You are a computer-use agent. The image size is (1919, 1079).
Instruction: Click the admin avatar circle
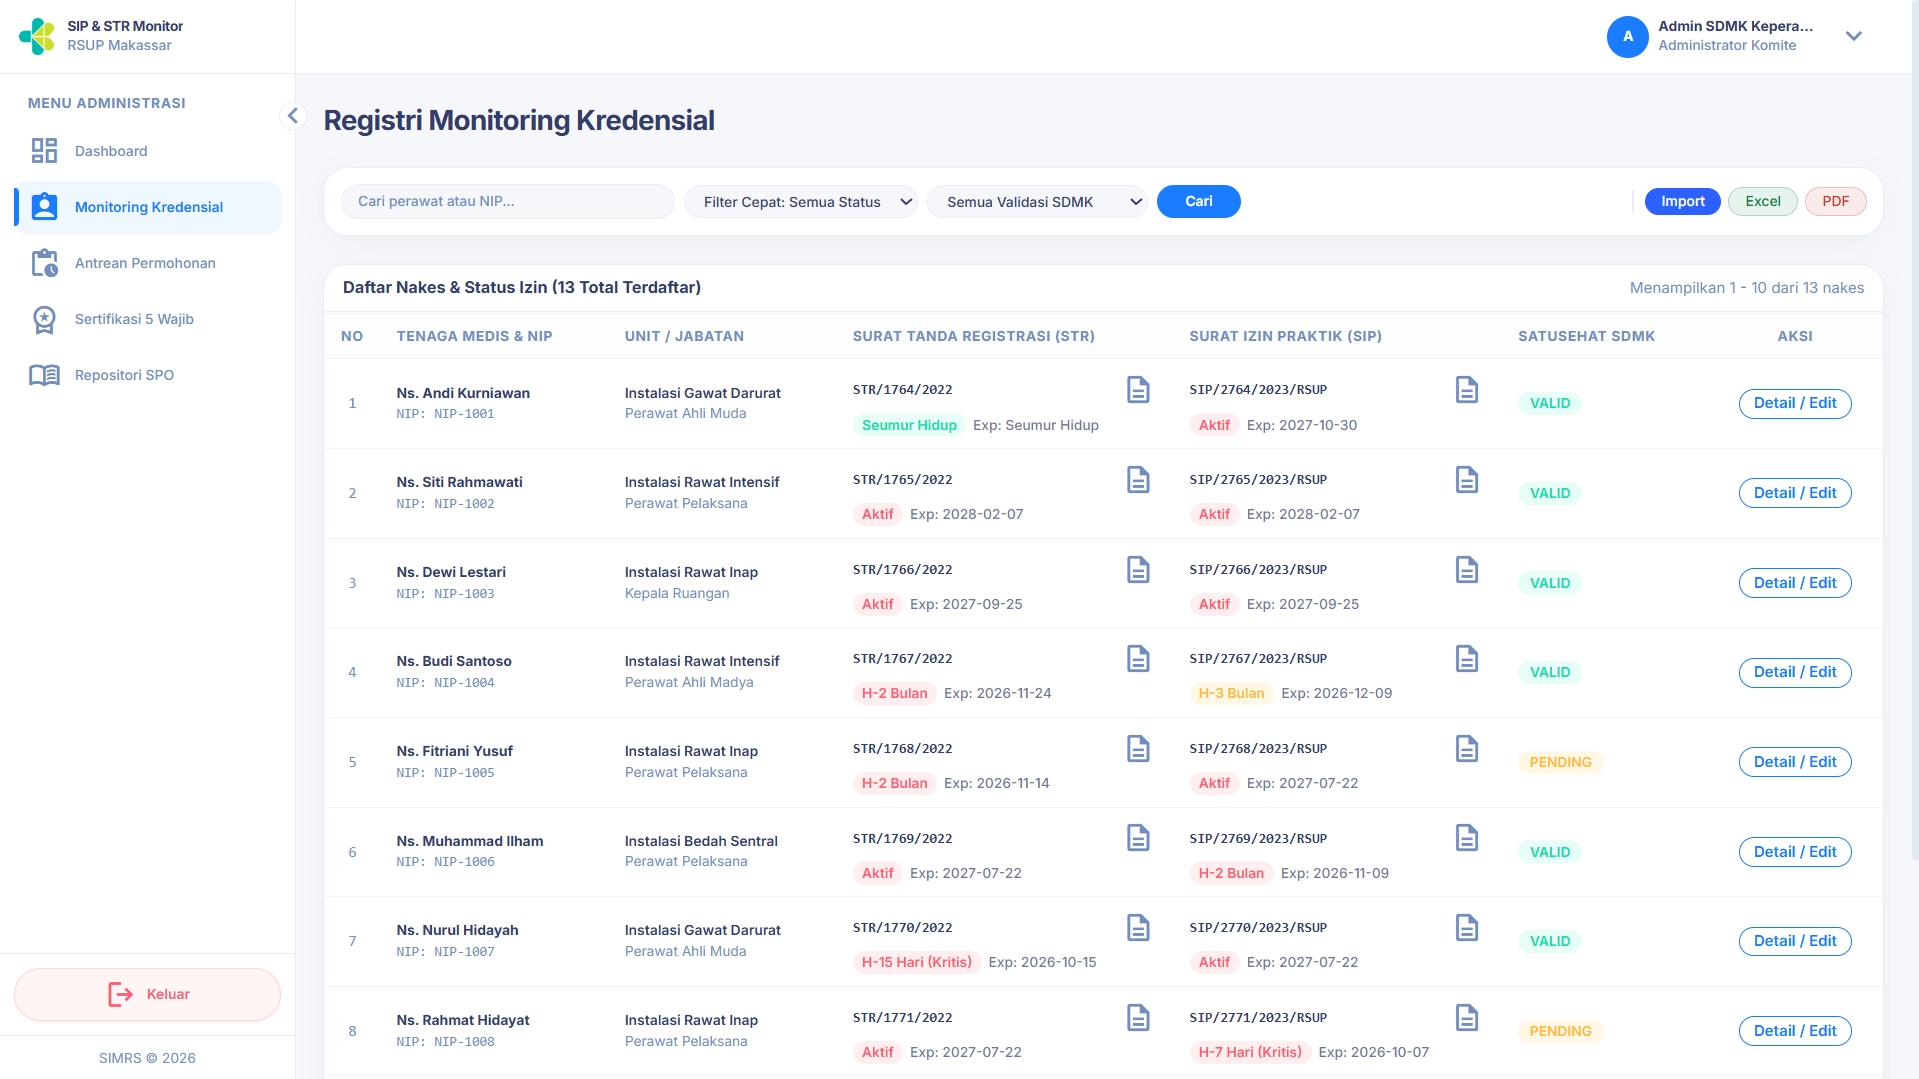click(x=1627, y=36)
